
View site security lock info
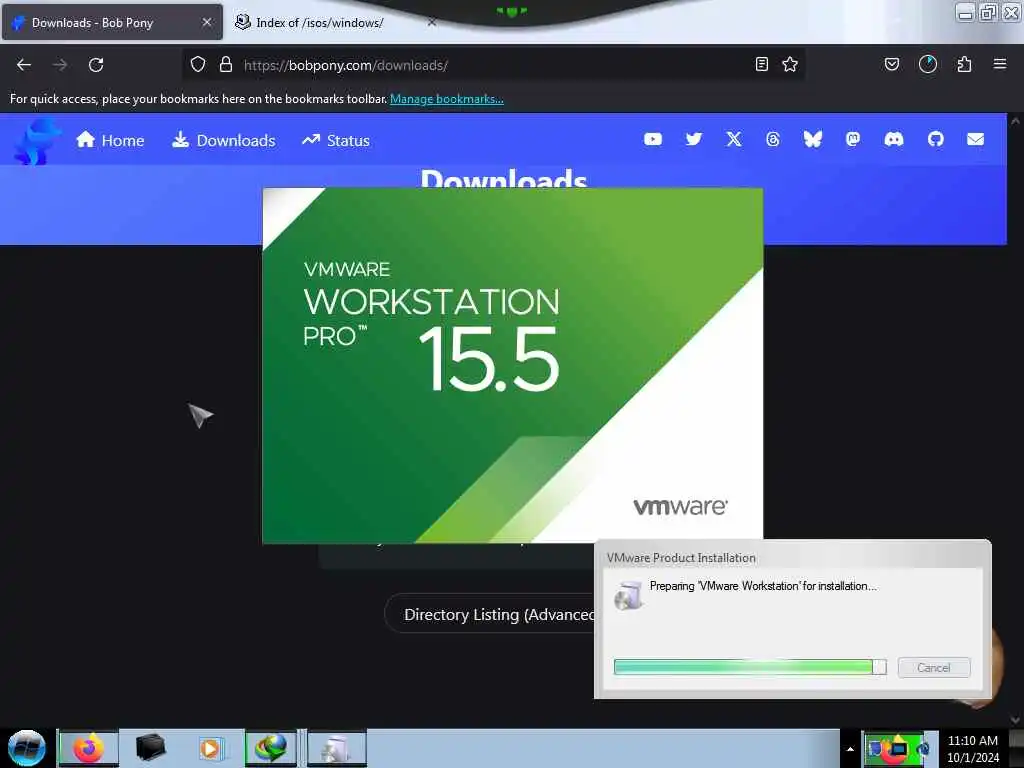pos(226,65)
